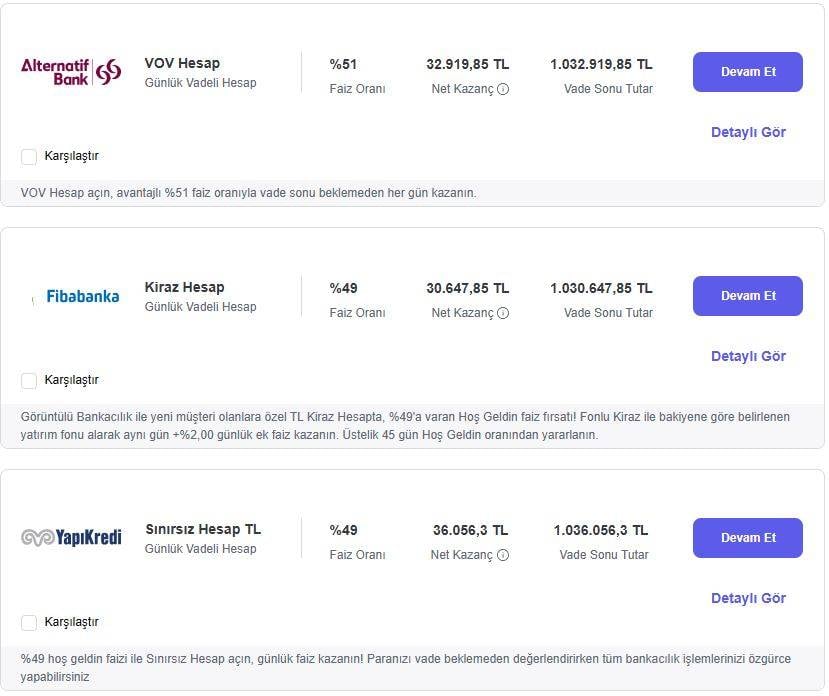Open the VOV Hesap account title
The height and width of the screenshot is (696, 829).
(182, 63)
